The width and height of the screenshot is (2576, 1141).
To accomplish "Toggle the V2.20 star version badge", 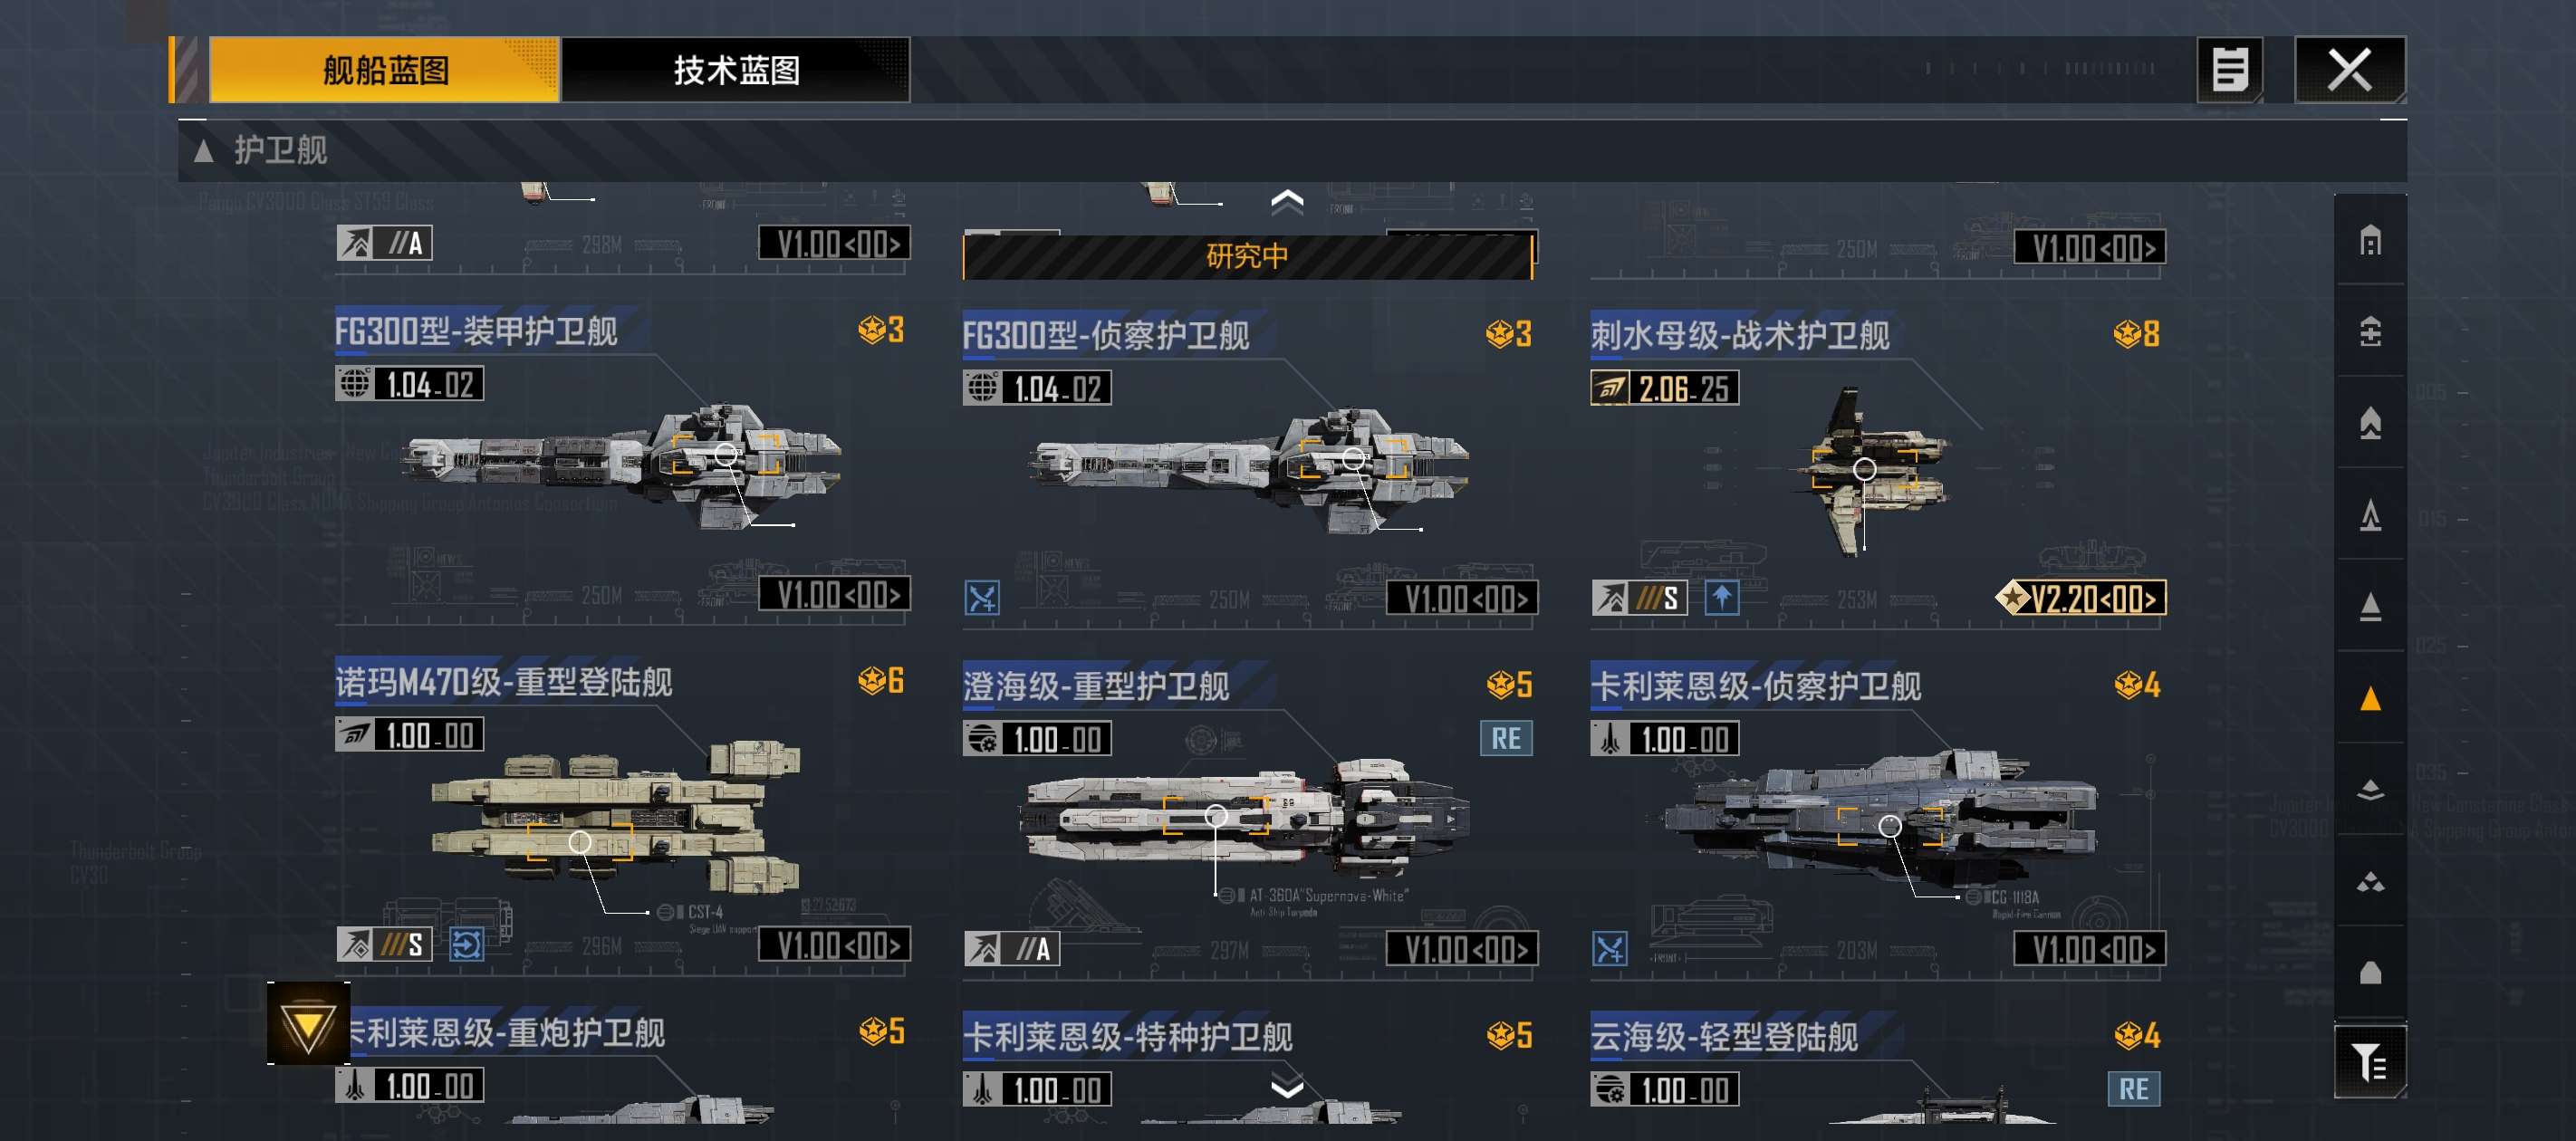I will click(2080, 598).
